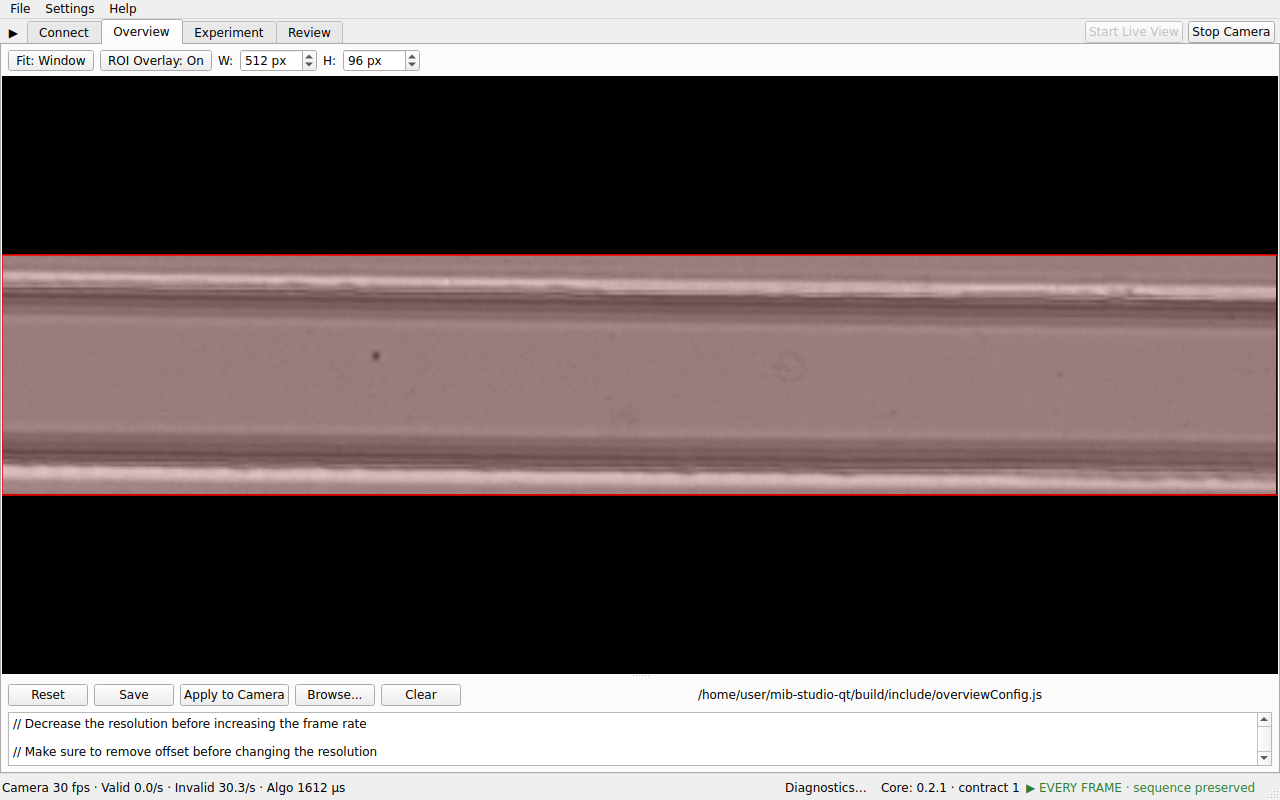Click the 'Core: 0.2.1 · contract 1' status text
This screenshot has height=800, width=1280.
(950, 788)
